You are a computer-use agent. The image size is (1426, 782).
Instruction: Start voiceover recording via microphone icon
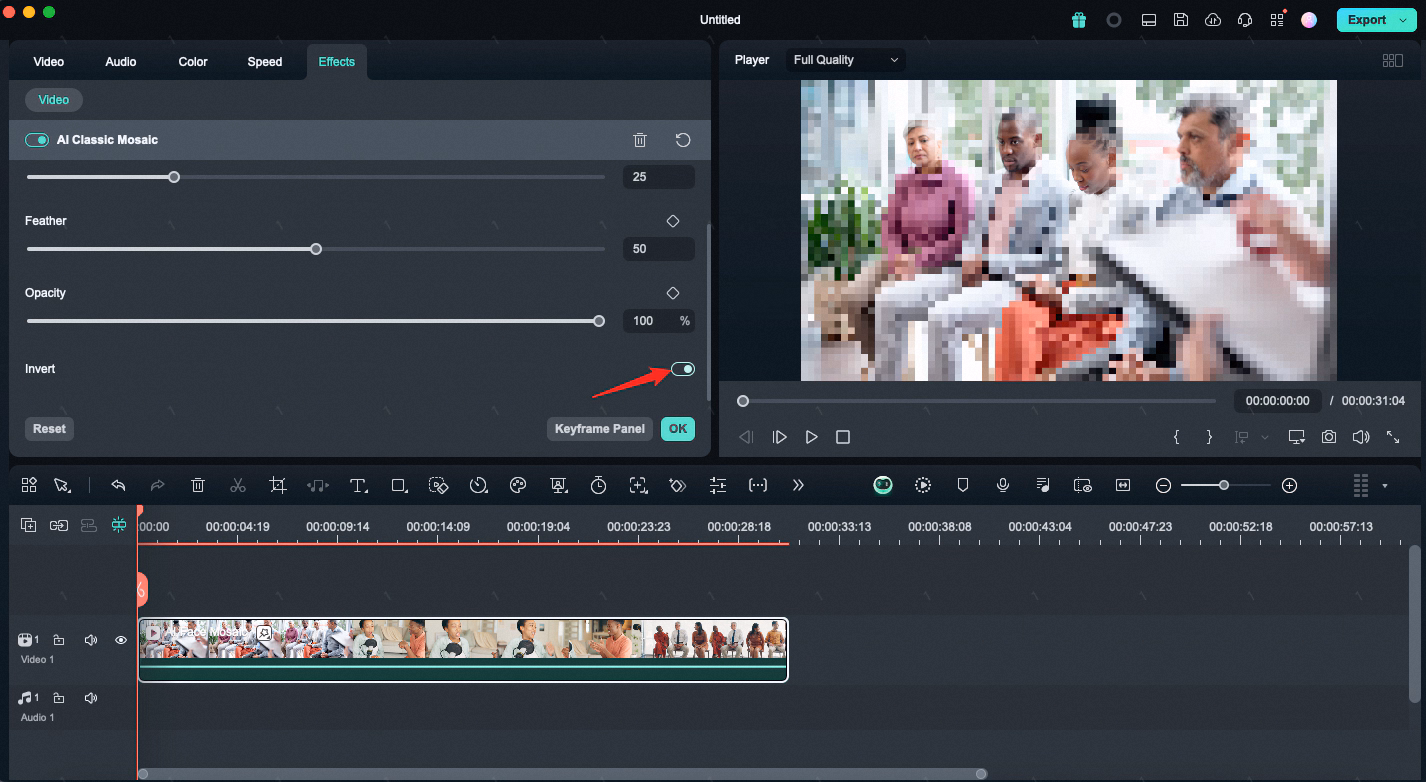1003,485
